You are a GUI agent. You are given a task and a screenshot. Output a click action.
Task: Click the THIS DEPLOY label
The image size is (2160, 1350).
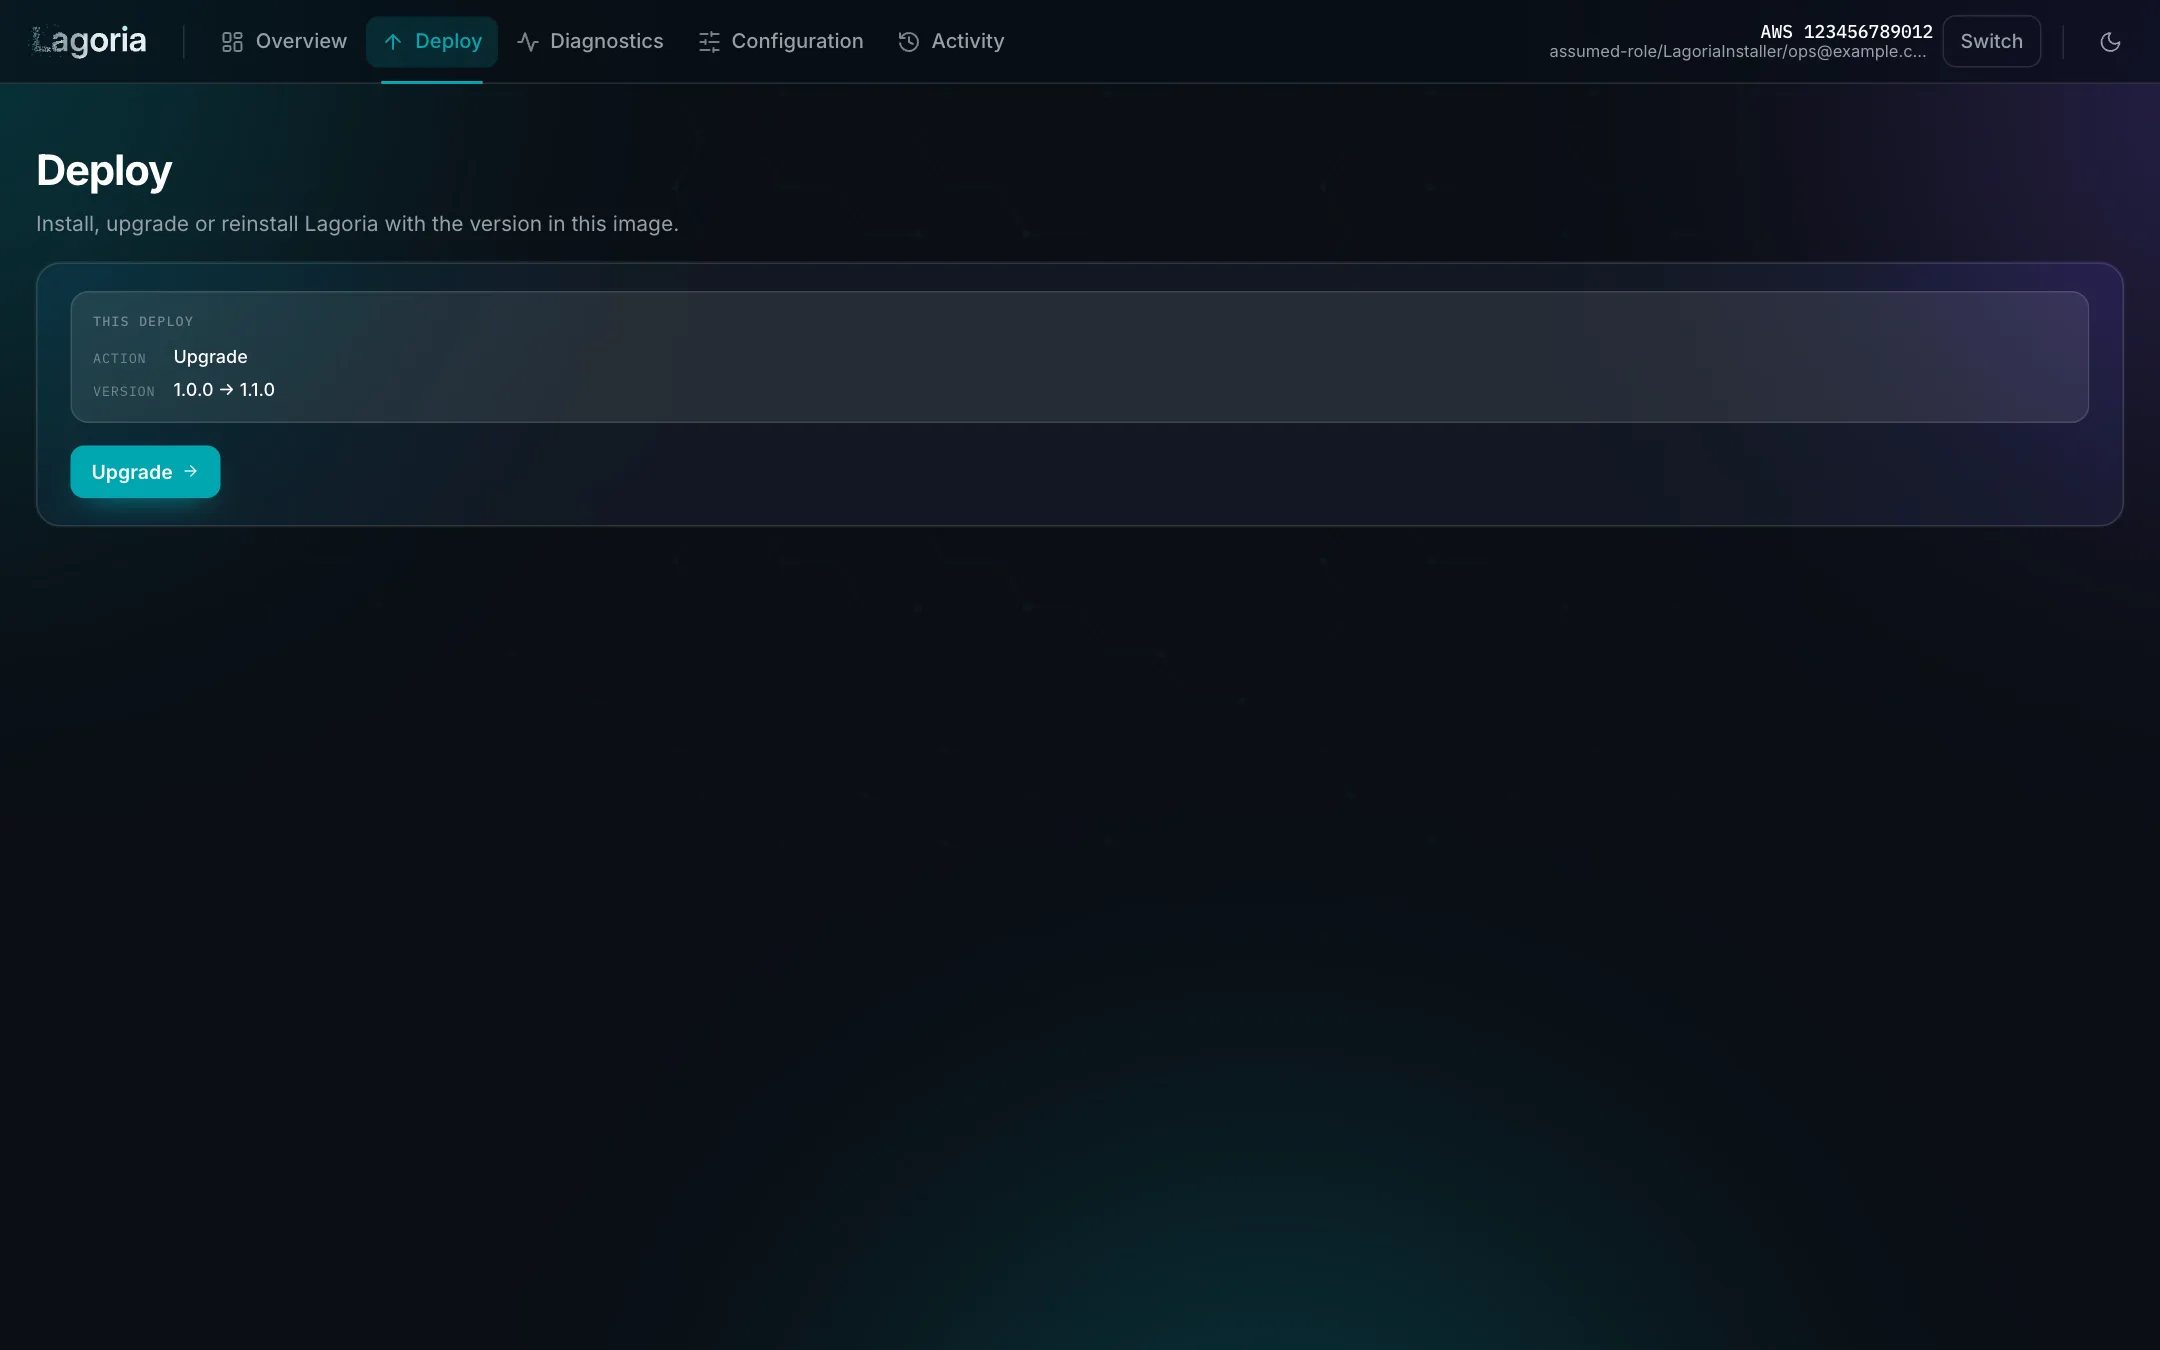(143, 322)
